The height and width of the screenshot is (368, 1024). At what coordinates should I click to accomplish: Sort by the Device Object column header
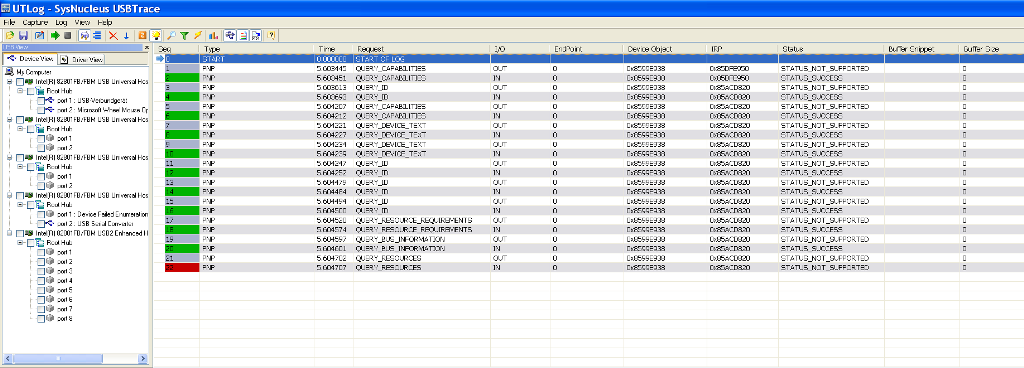coord(665,49)
